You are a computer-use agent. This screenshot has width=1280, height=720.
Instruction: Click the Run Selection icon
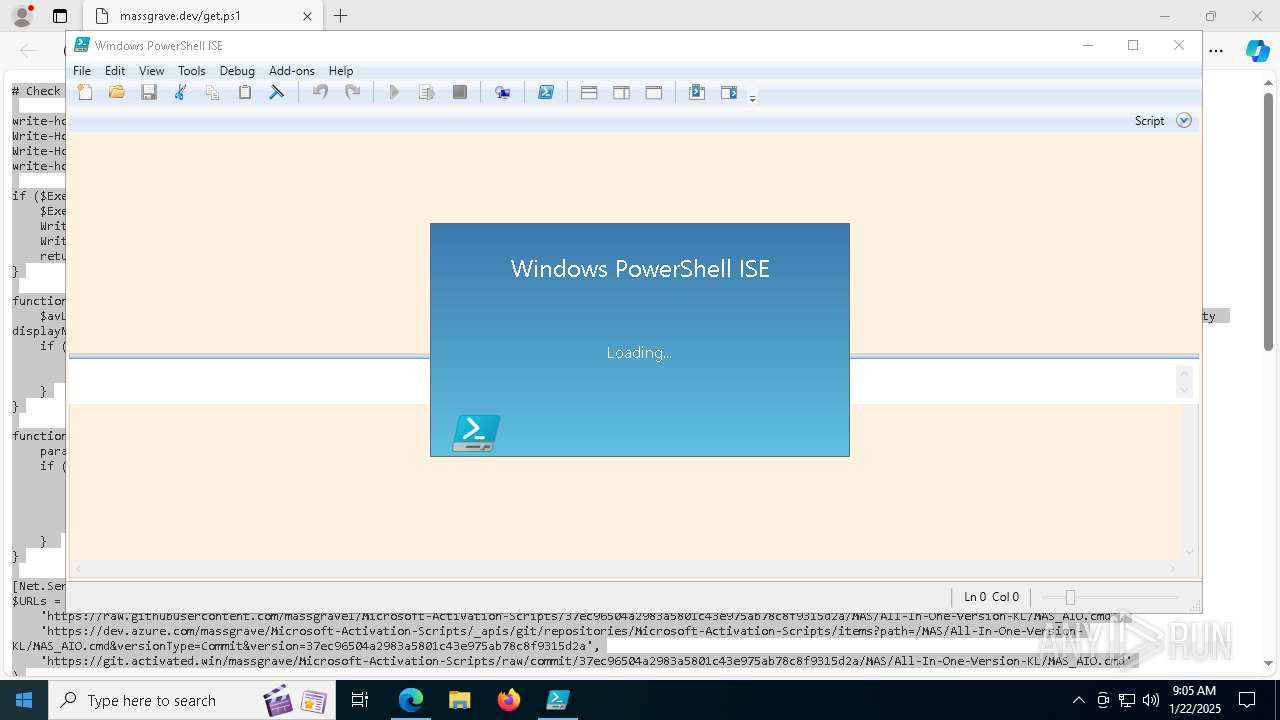click(x=427, y=93)
